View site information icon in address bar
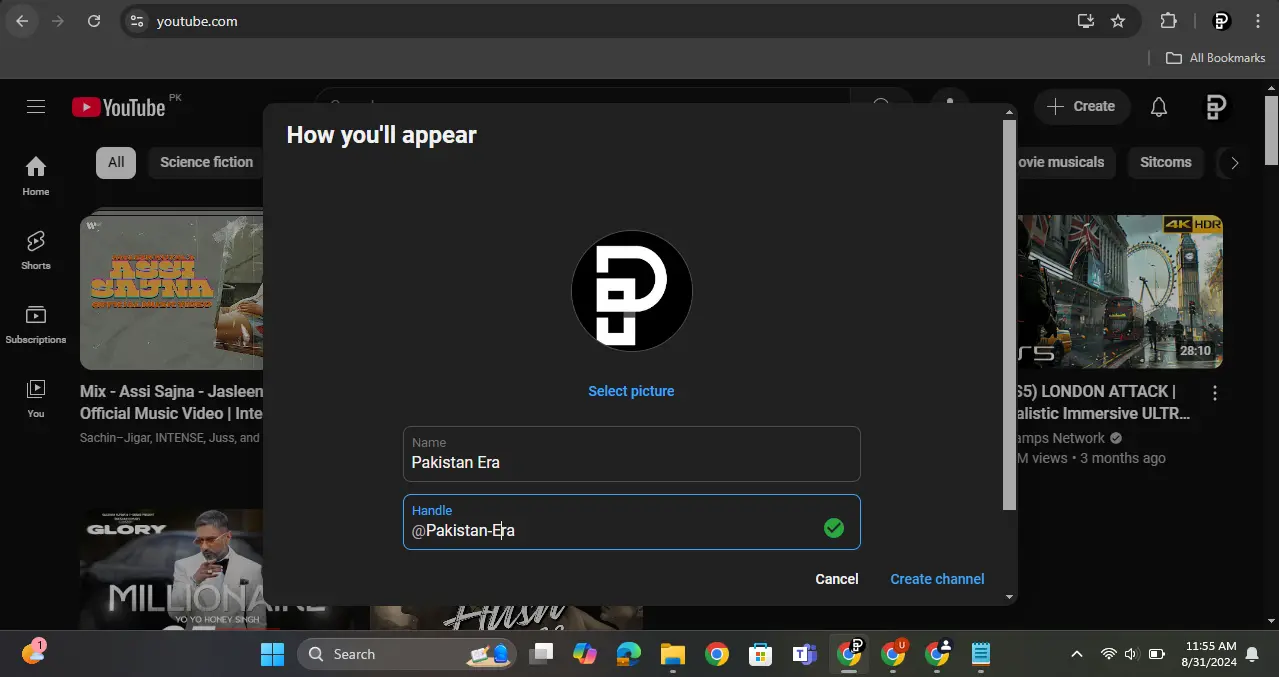This screenshot has width=1279, height=677. (x=137, y=21)
